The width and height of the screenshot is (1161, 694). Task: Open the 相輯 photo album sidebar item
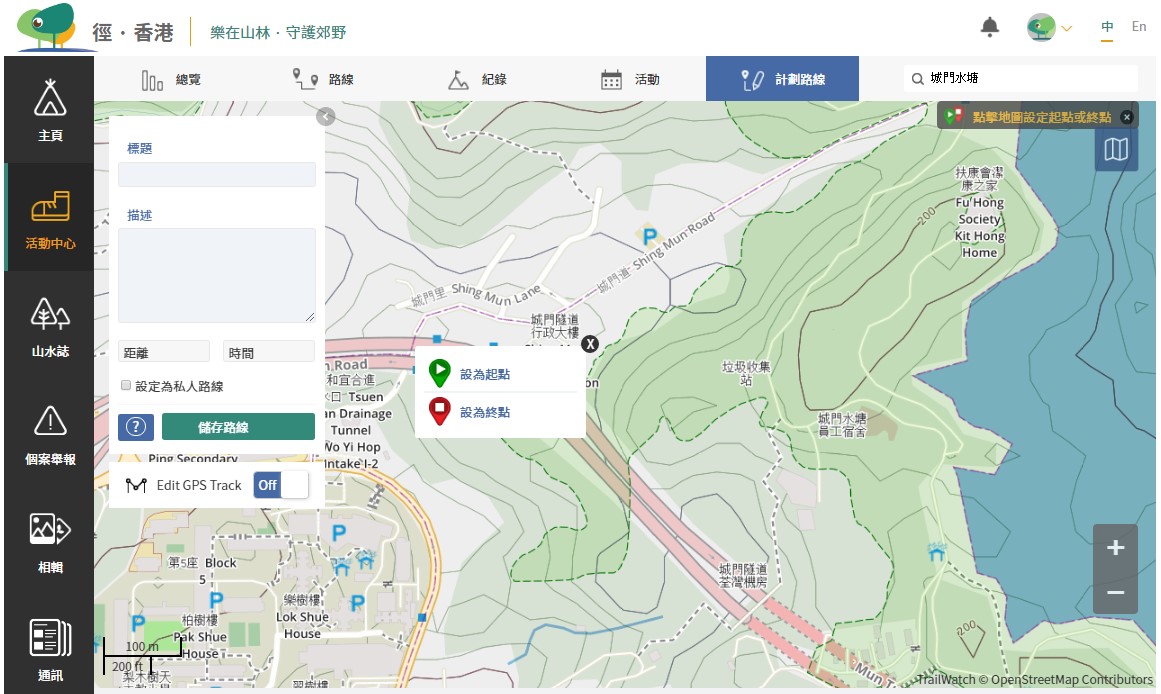point(50,542)
